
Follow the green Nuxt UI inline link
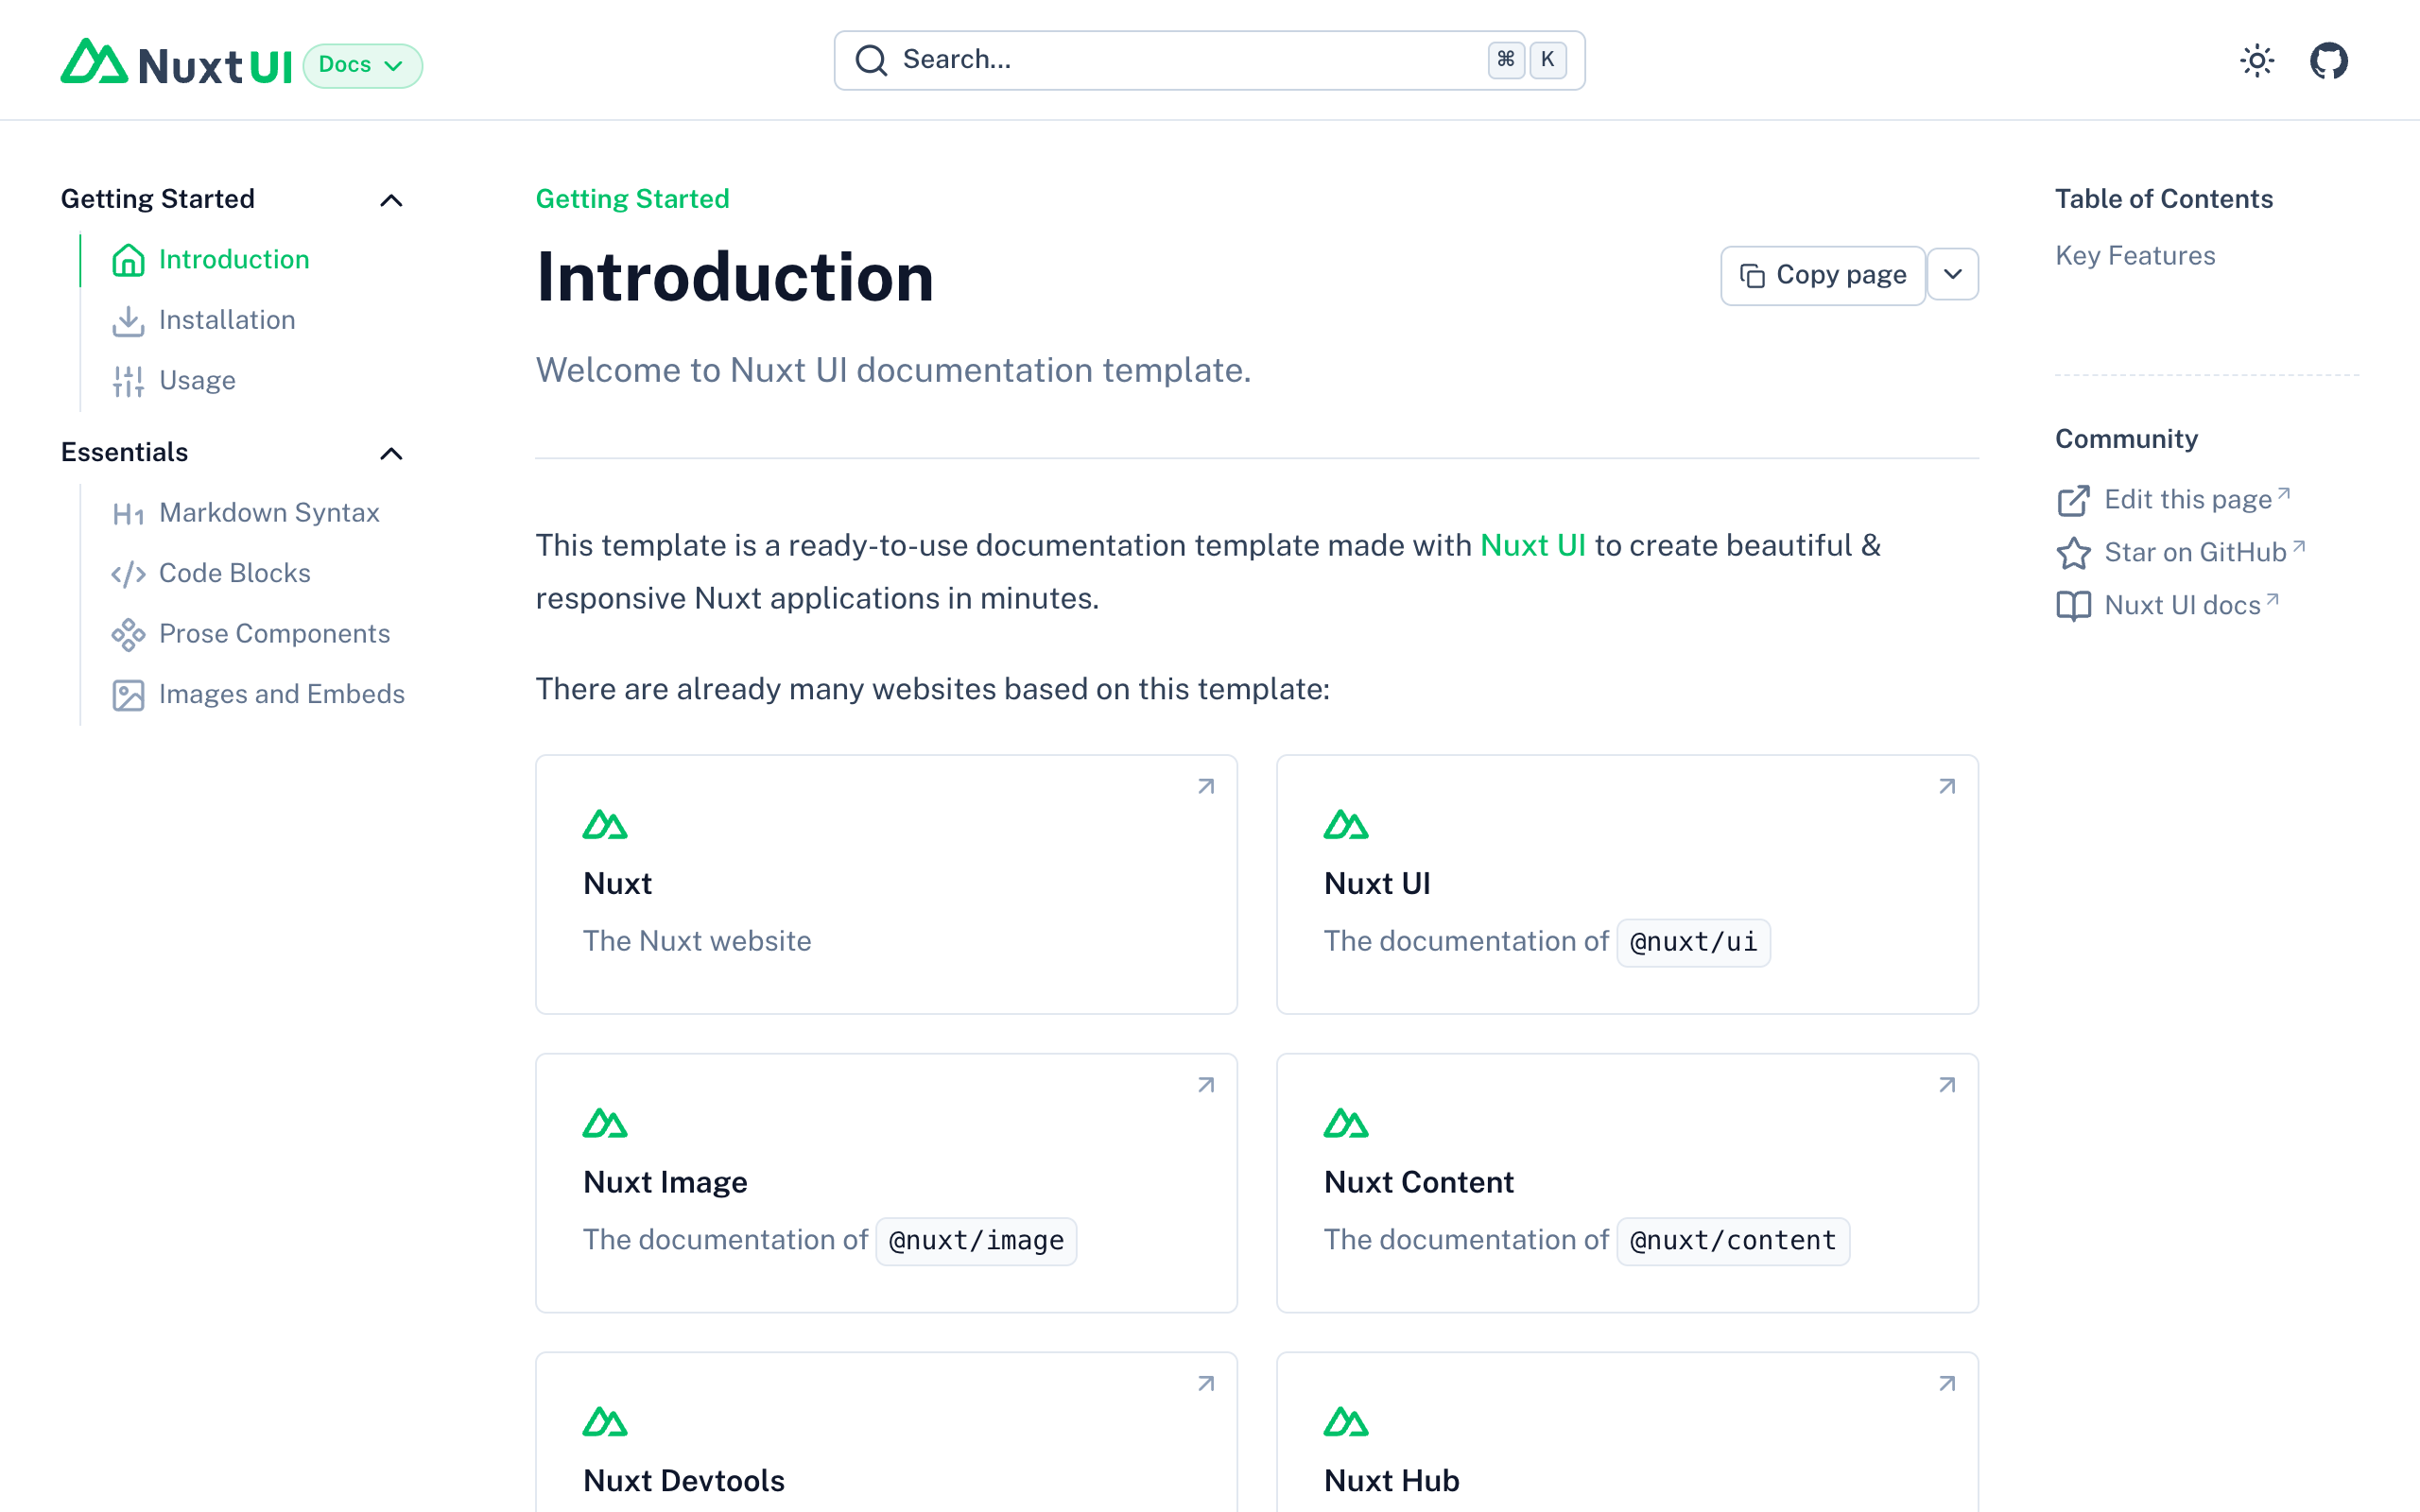pyautogui.click(x=1532, y=545)
